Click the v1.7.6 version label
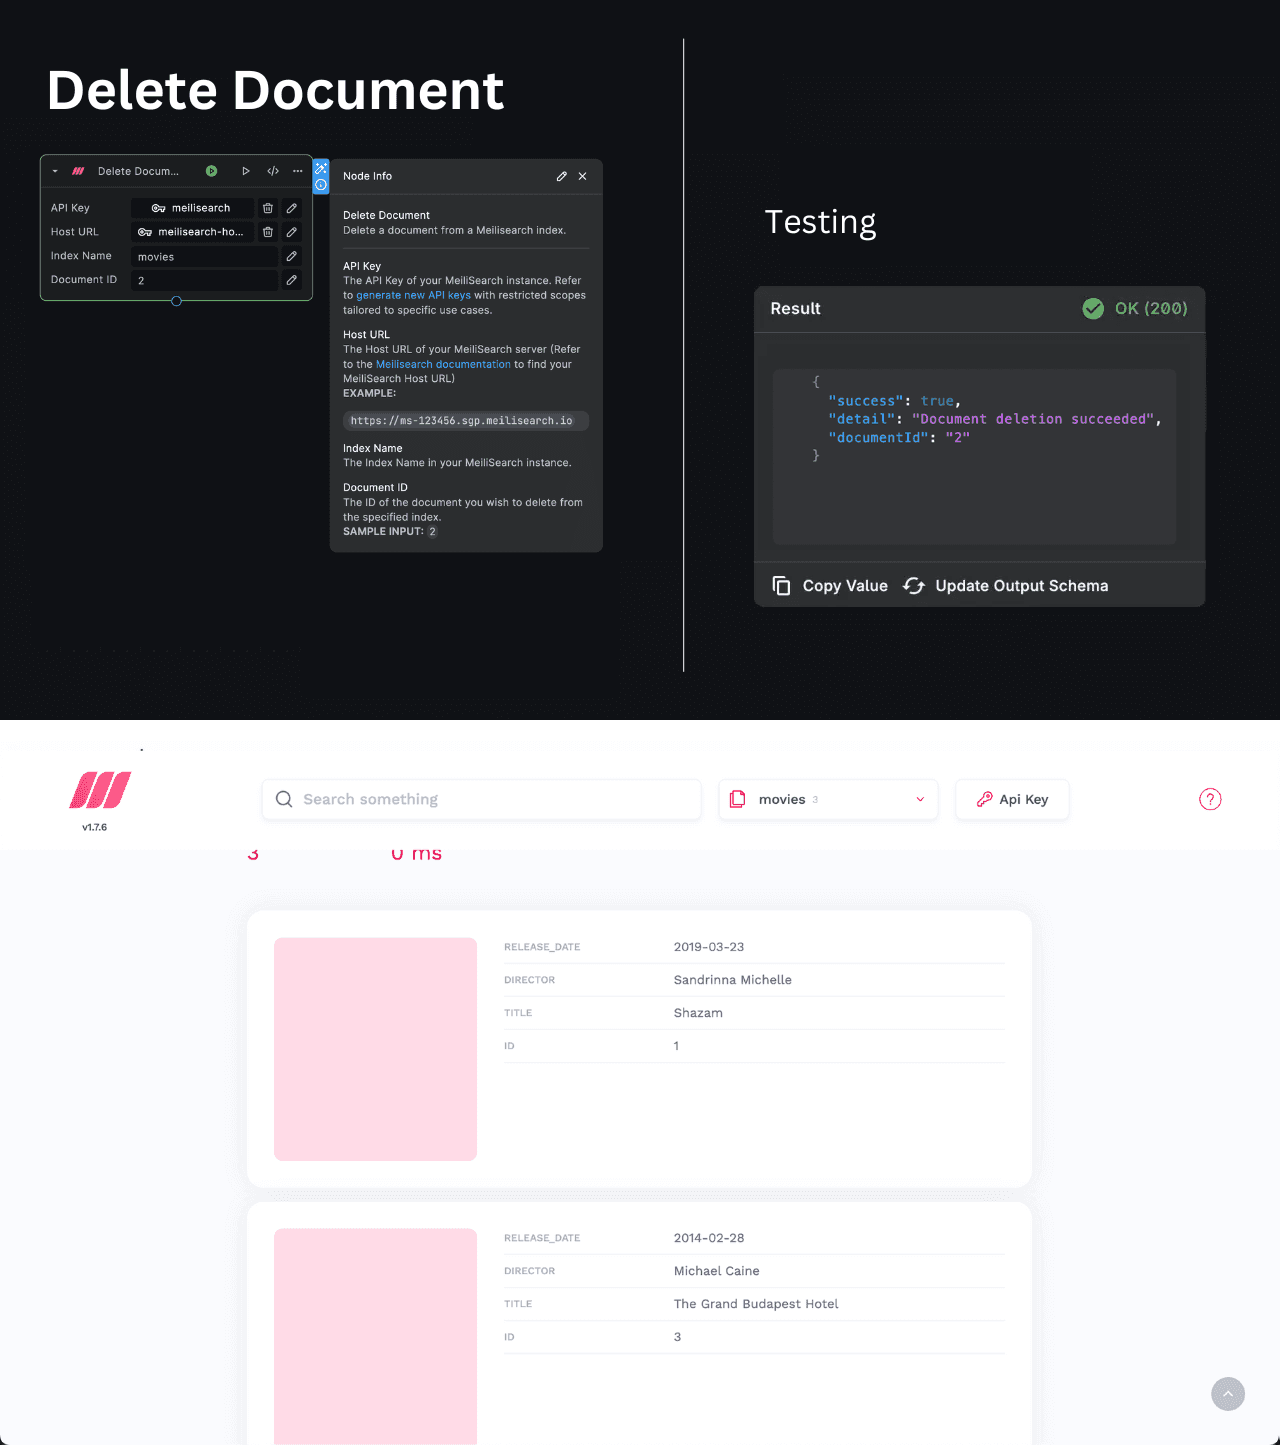The width and height of the screenshot is (1280, 1445). (x=95, y=827)
